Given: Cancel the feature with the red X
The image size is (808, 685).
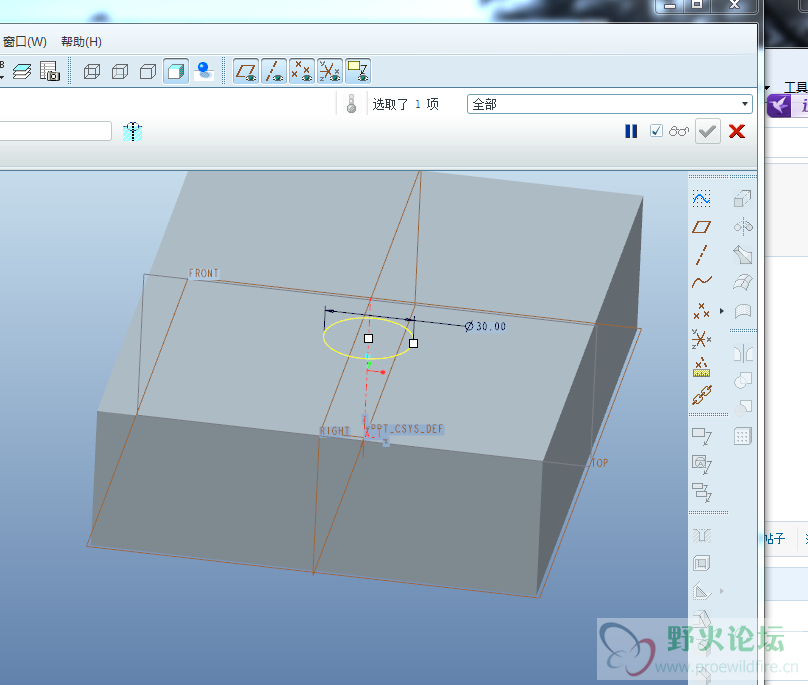Looking at the screenshot, I should (x=737, y=131).
